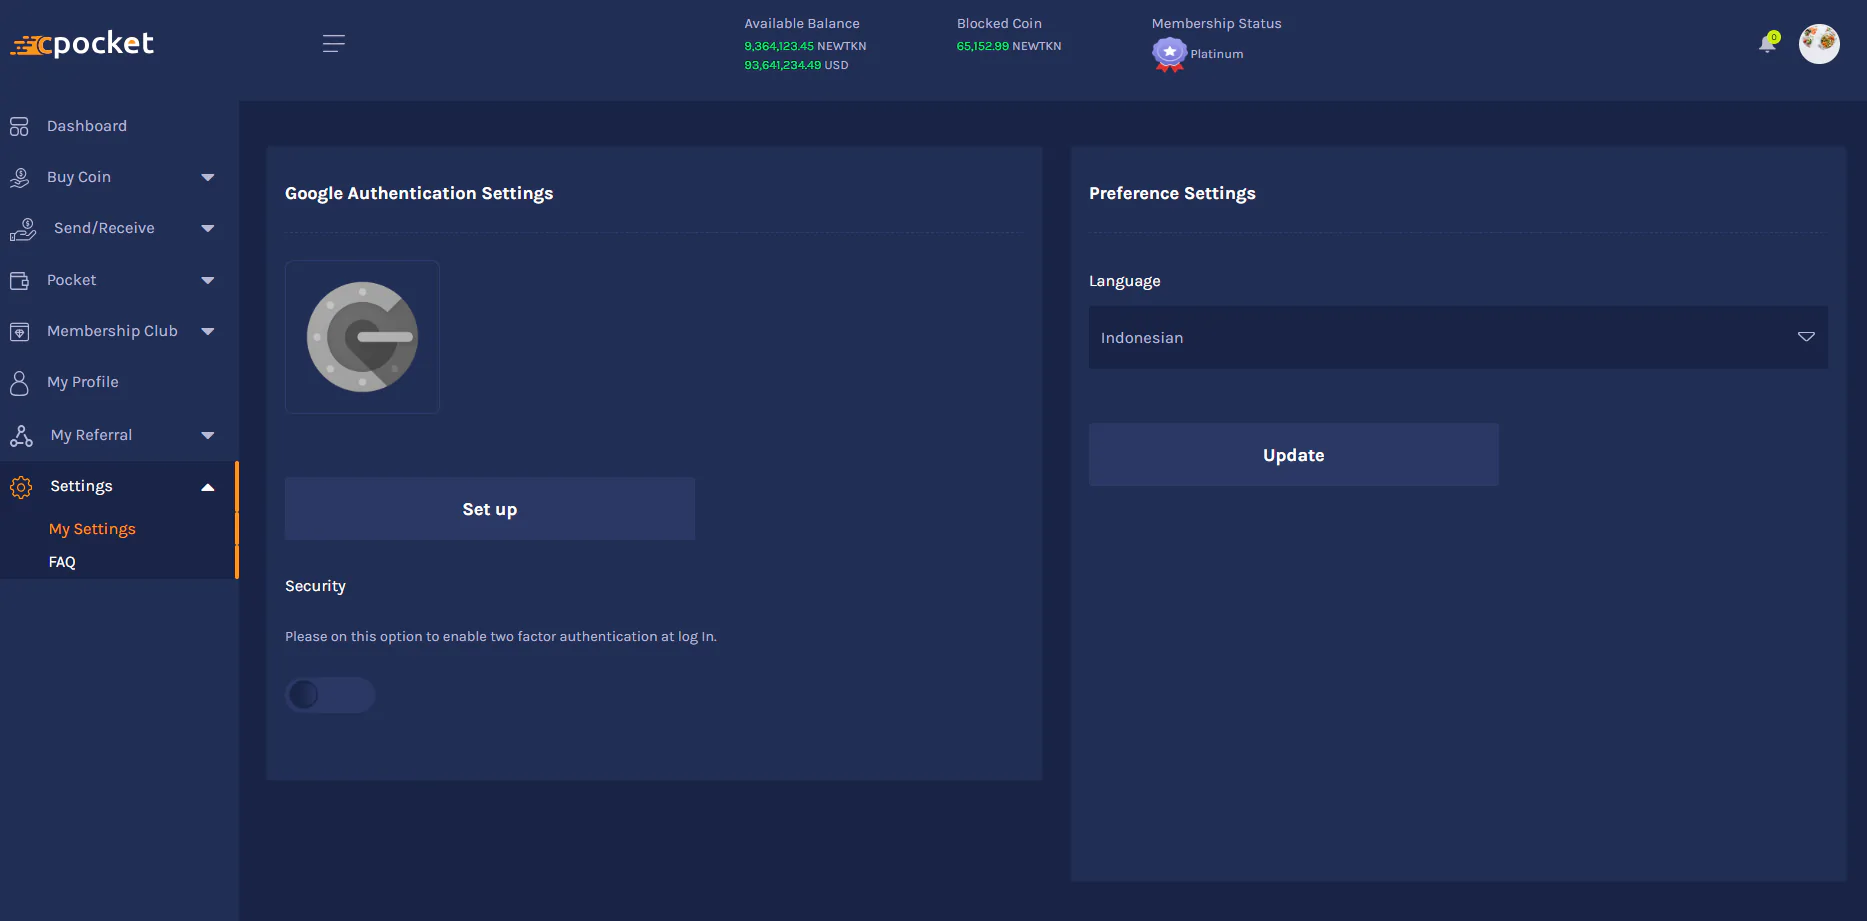Screen dimensions: 1867x921
Task: Click the Send/Receive sidebar icon
Action: 22,229
